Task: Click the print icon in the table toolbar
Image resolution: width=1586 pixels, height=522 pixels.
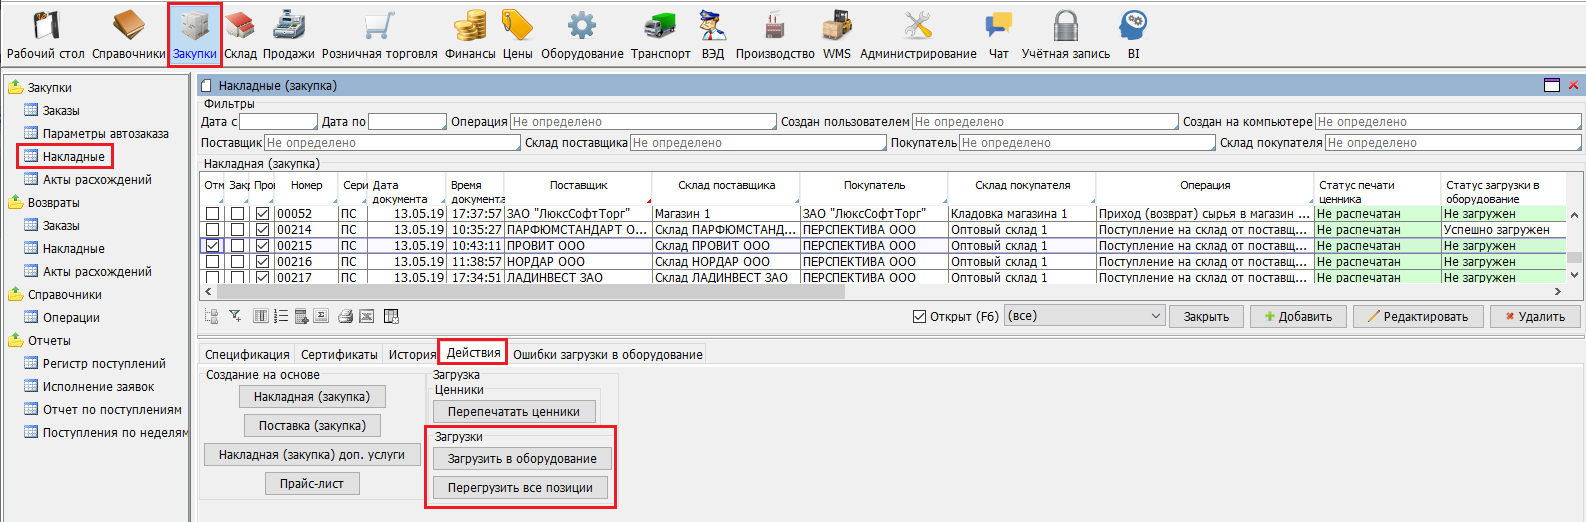Action: click(345, 316)
